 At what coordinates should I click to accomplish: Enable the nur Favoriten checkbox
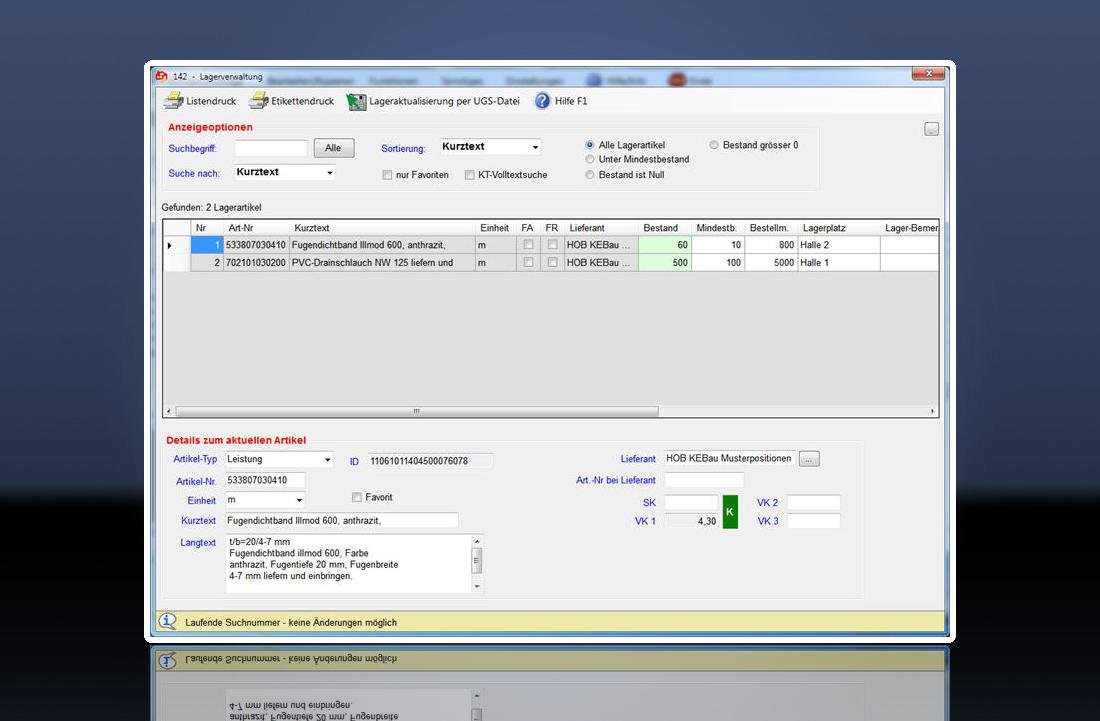pos(387,175)
